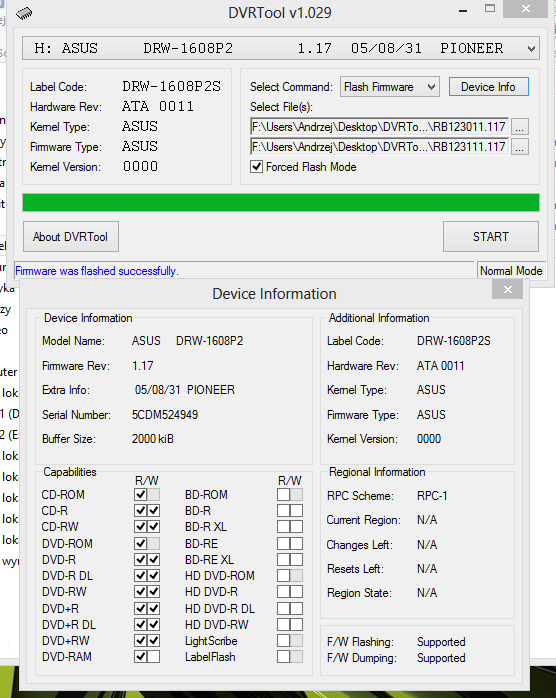Click the START button
The width and height of the screenshot is (556, 698).
click(491, 237)
